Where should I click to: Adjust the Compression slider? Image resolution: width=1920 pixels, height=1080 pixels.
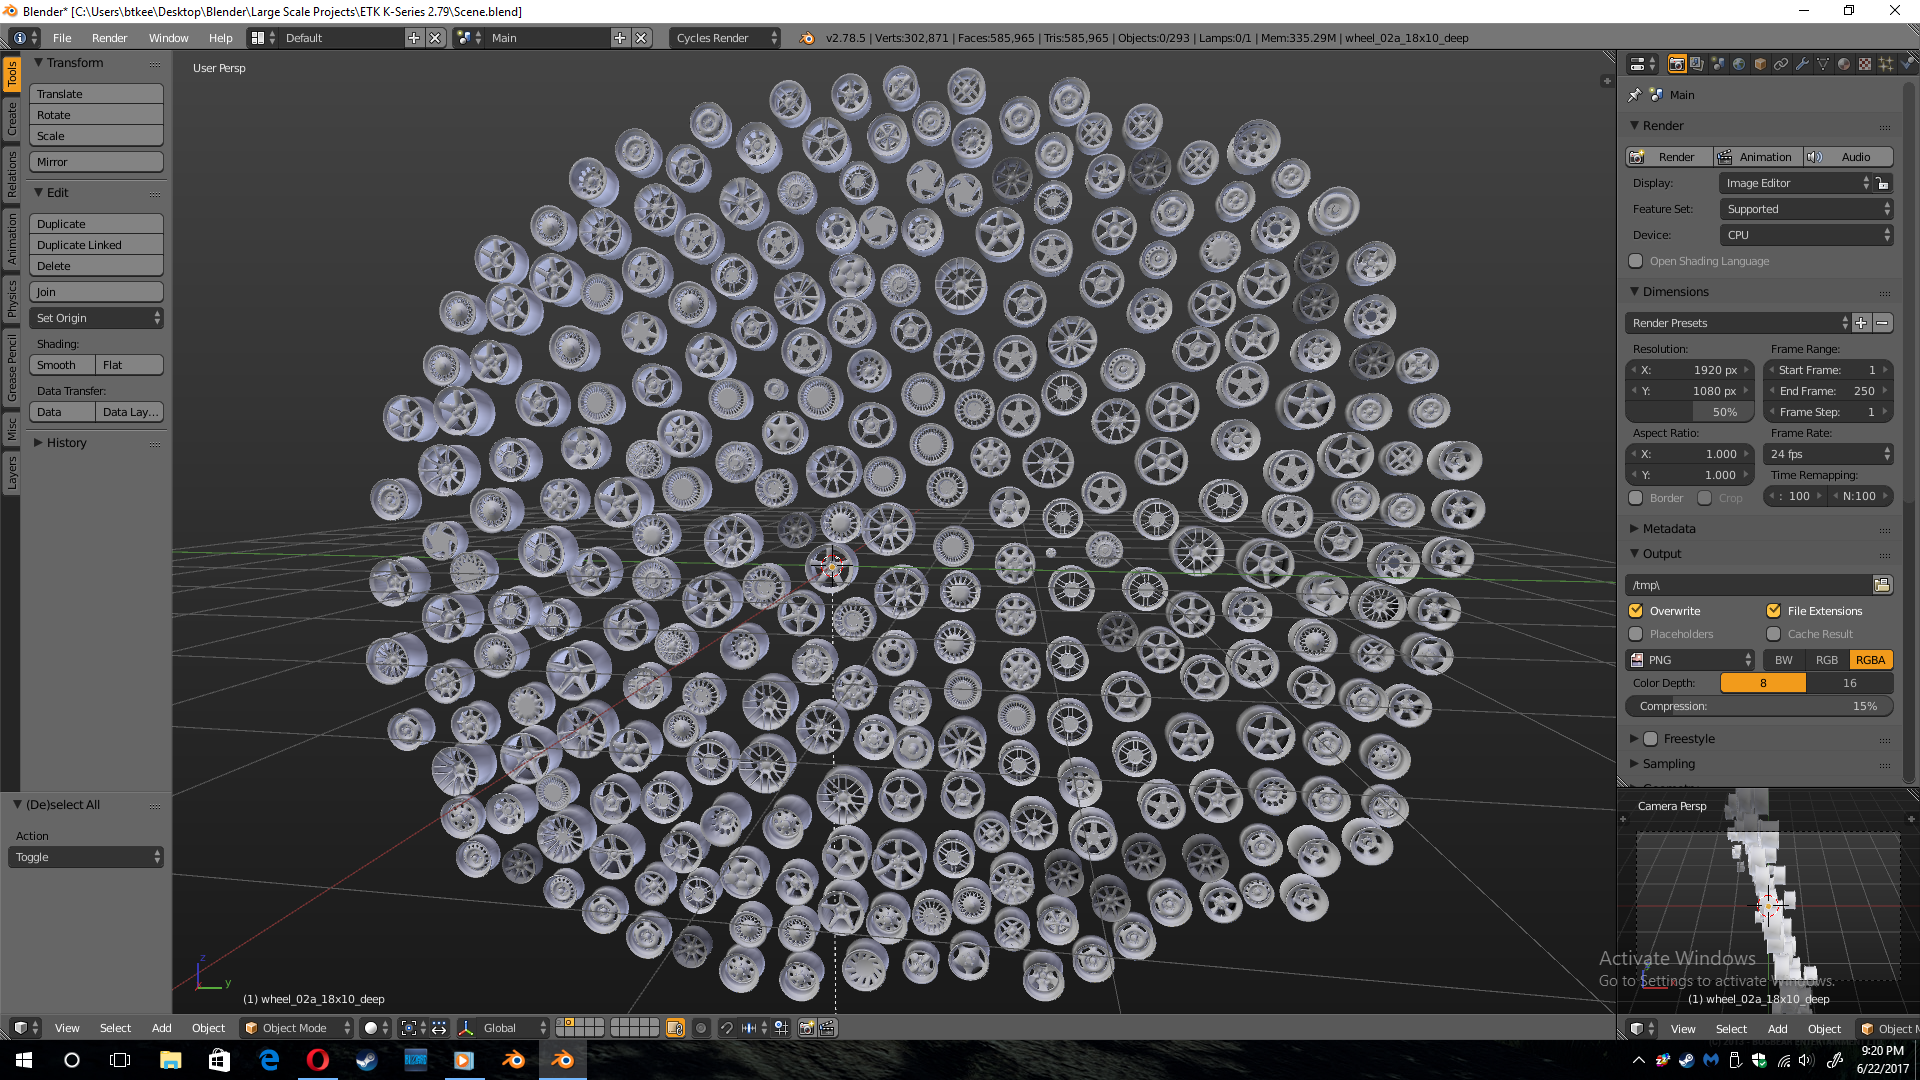click(x=1758, y=706)
